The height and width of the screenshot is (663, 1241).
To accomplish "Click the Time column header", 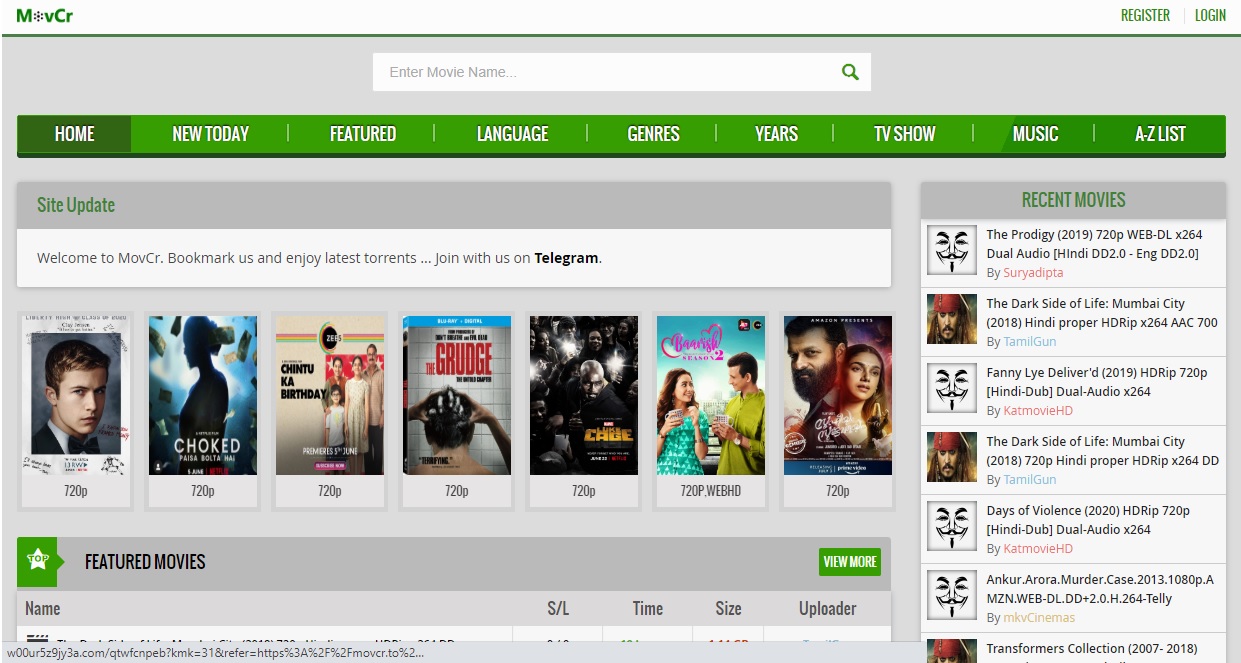I will (x=648, y=608).
